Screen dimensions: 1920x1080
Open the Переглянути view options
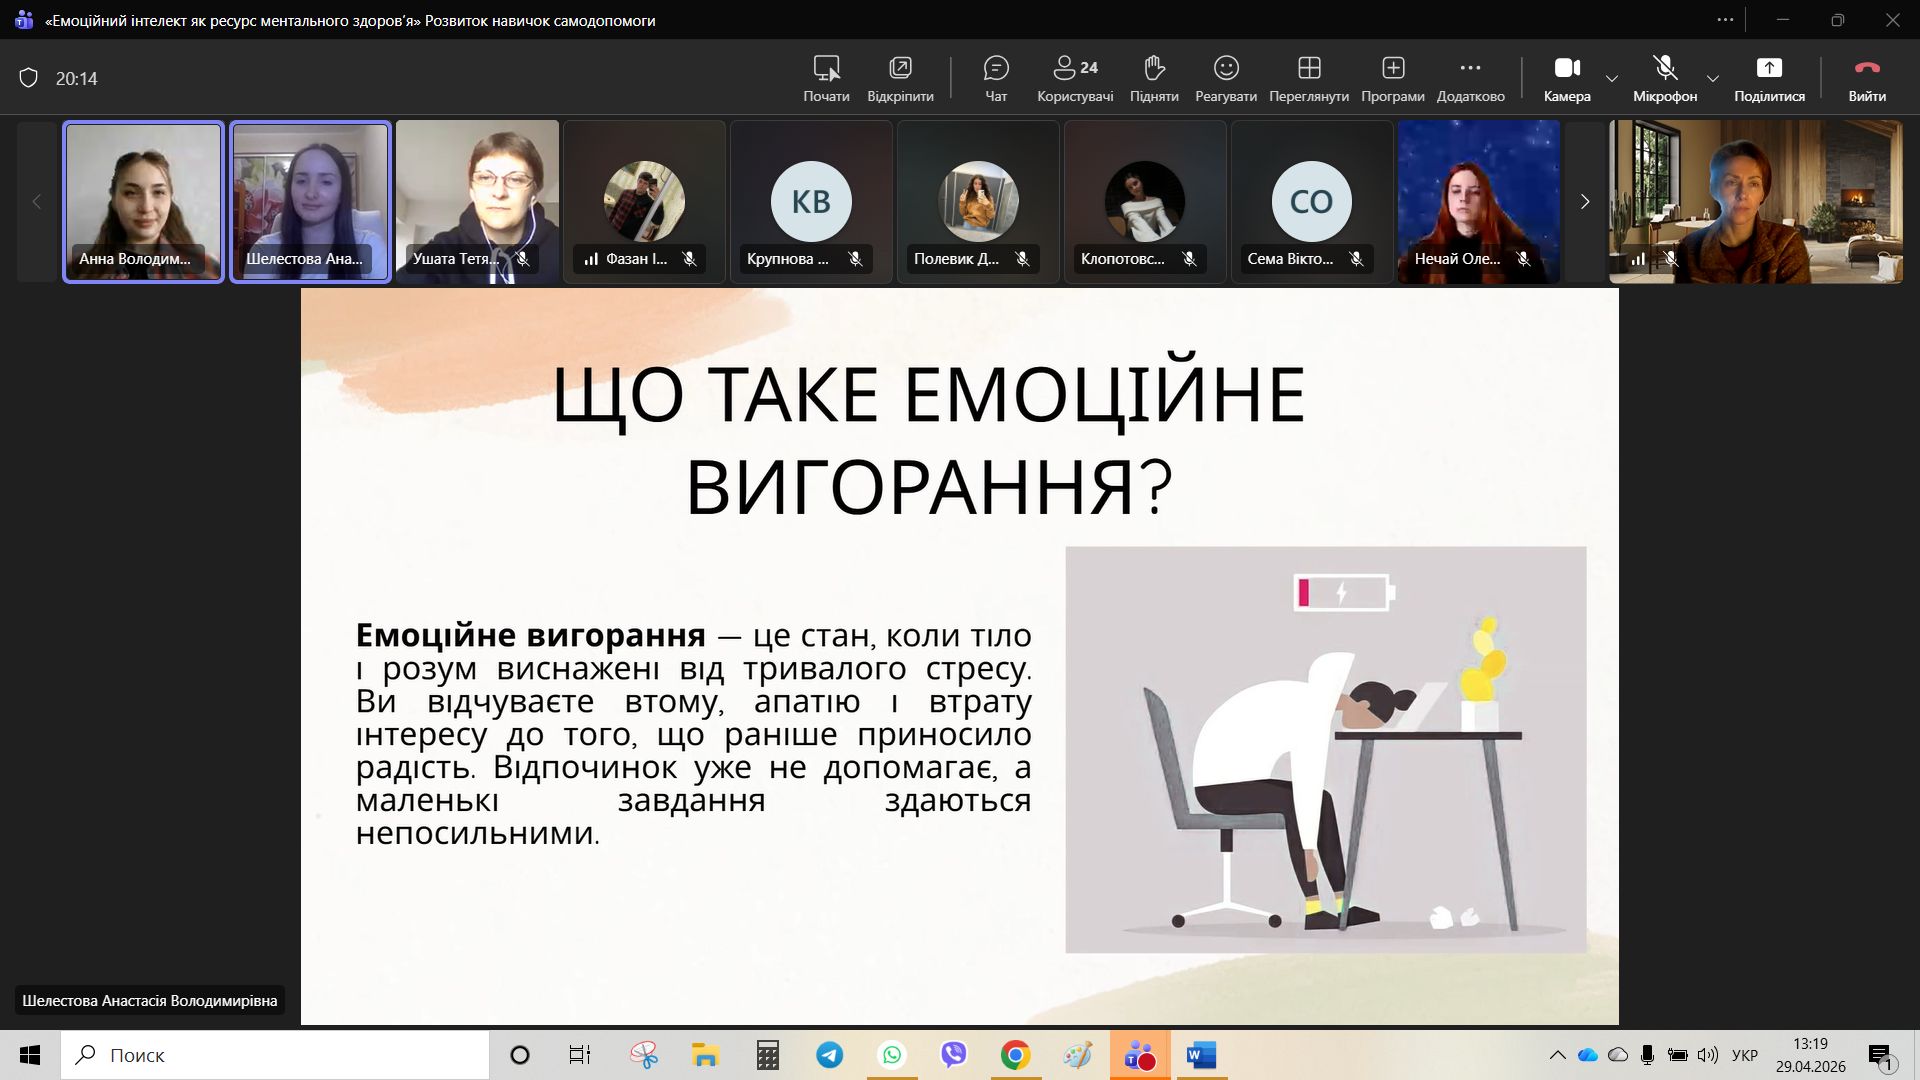[x=1308, y=78]
